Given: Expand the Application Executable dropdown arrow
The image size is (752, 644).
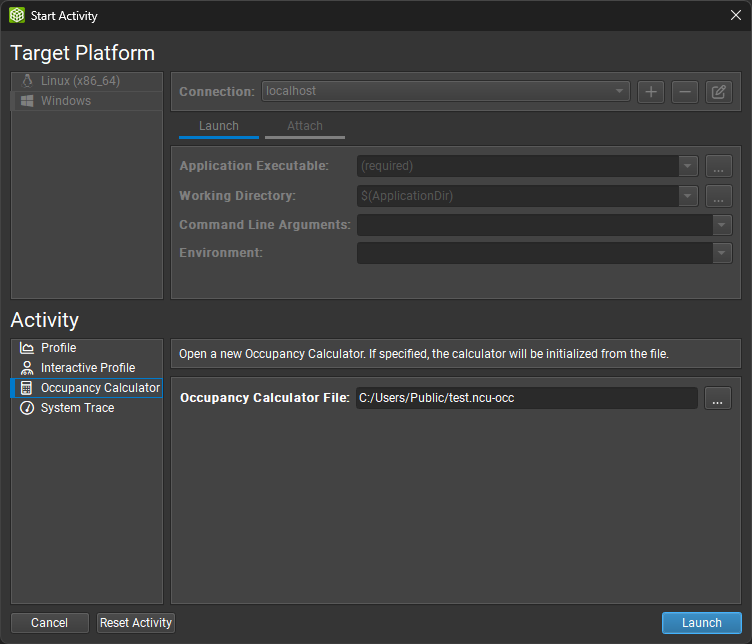Looking at the screenshot, I should pos(688,166).
